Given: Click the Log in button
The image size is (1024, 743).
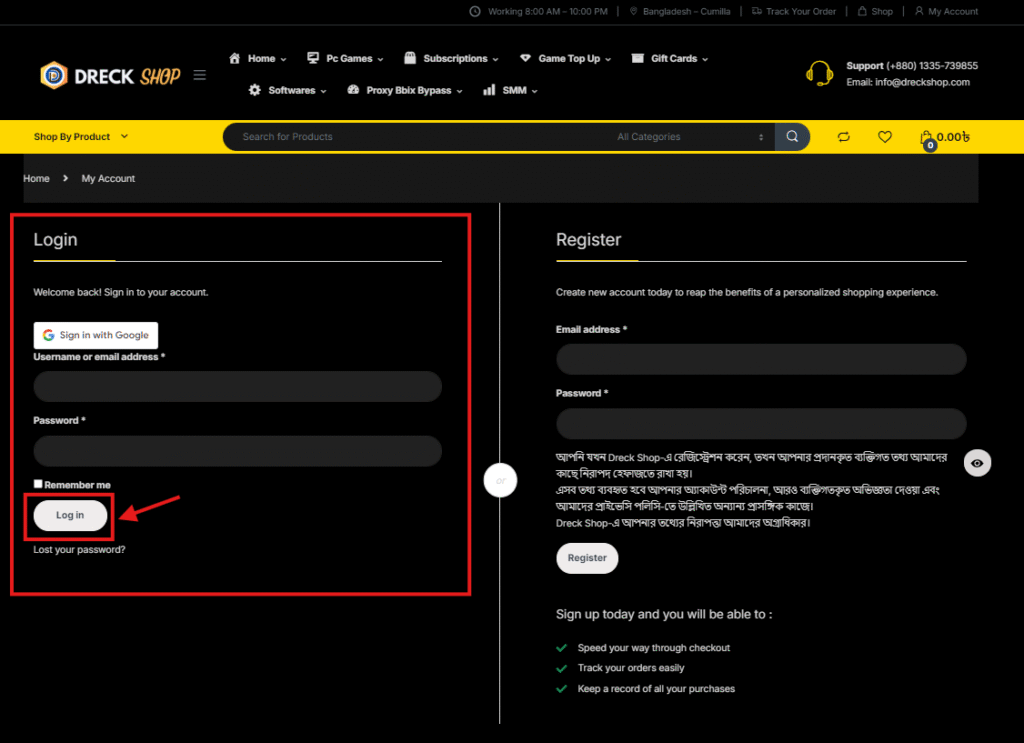Looking at the screenshot, I should click(x=70, y=515).
